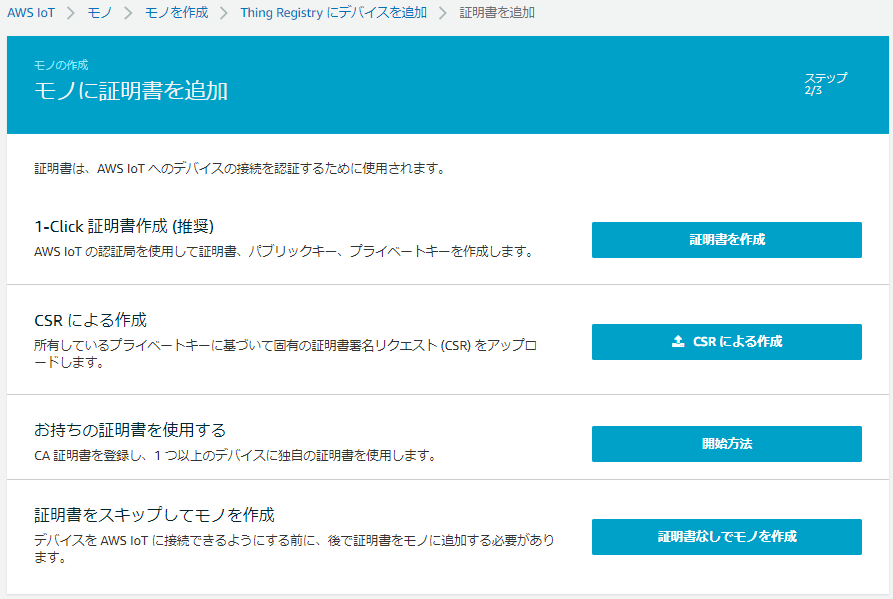Image resolution: width=893 pixels, height=599 pixels.
Task: Click the CA 証明書を登録し description text
Action: (236, 456)
